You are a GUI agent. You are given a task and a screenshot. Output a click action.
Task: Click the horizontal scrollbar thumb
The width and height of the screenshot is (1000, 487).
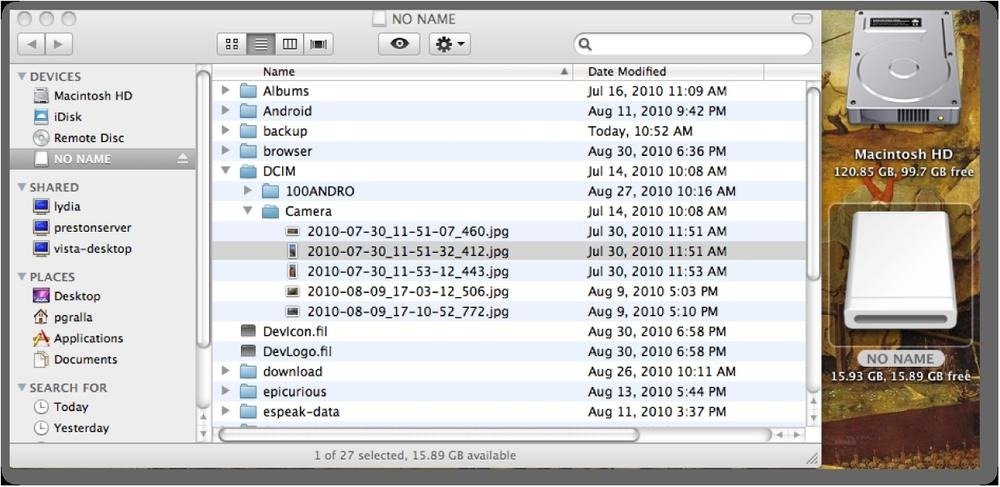429,435
